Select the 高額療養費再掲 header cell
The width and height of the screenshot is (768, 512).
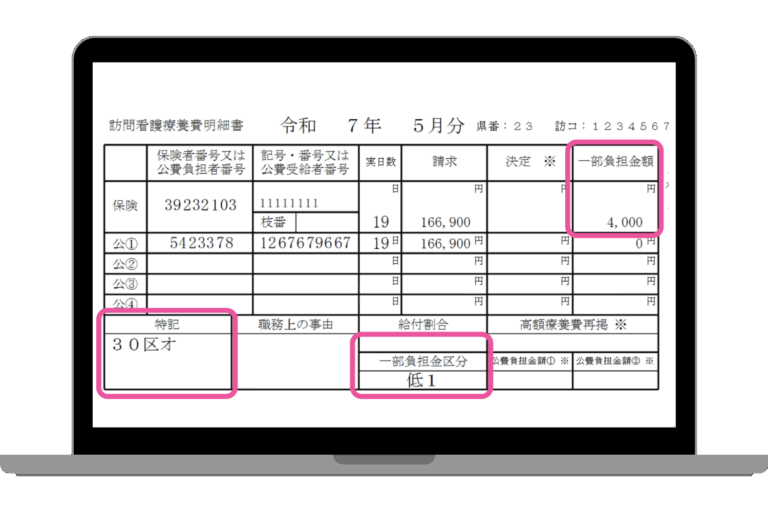[x=573, y=325]
